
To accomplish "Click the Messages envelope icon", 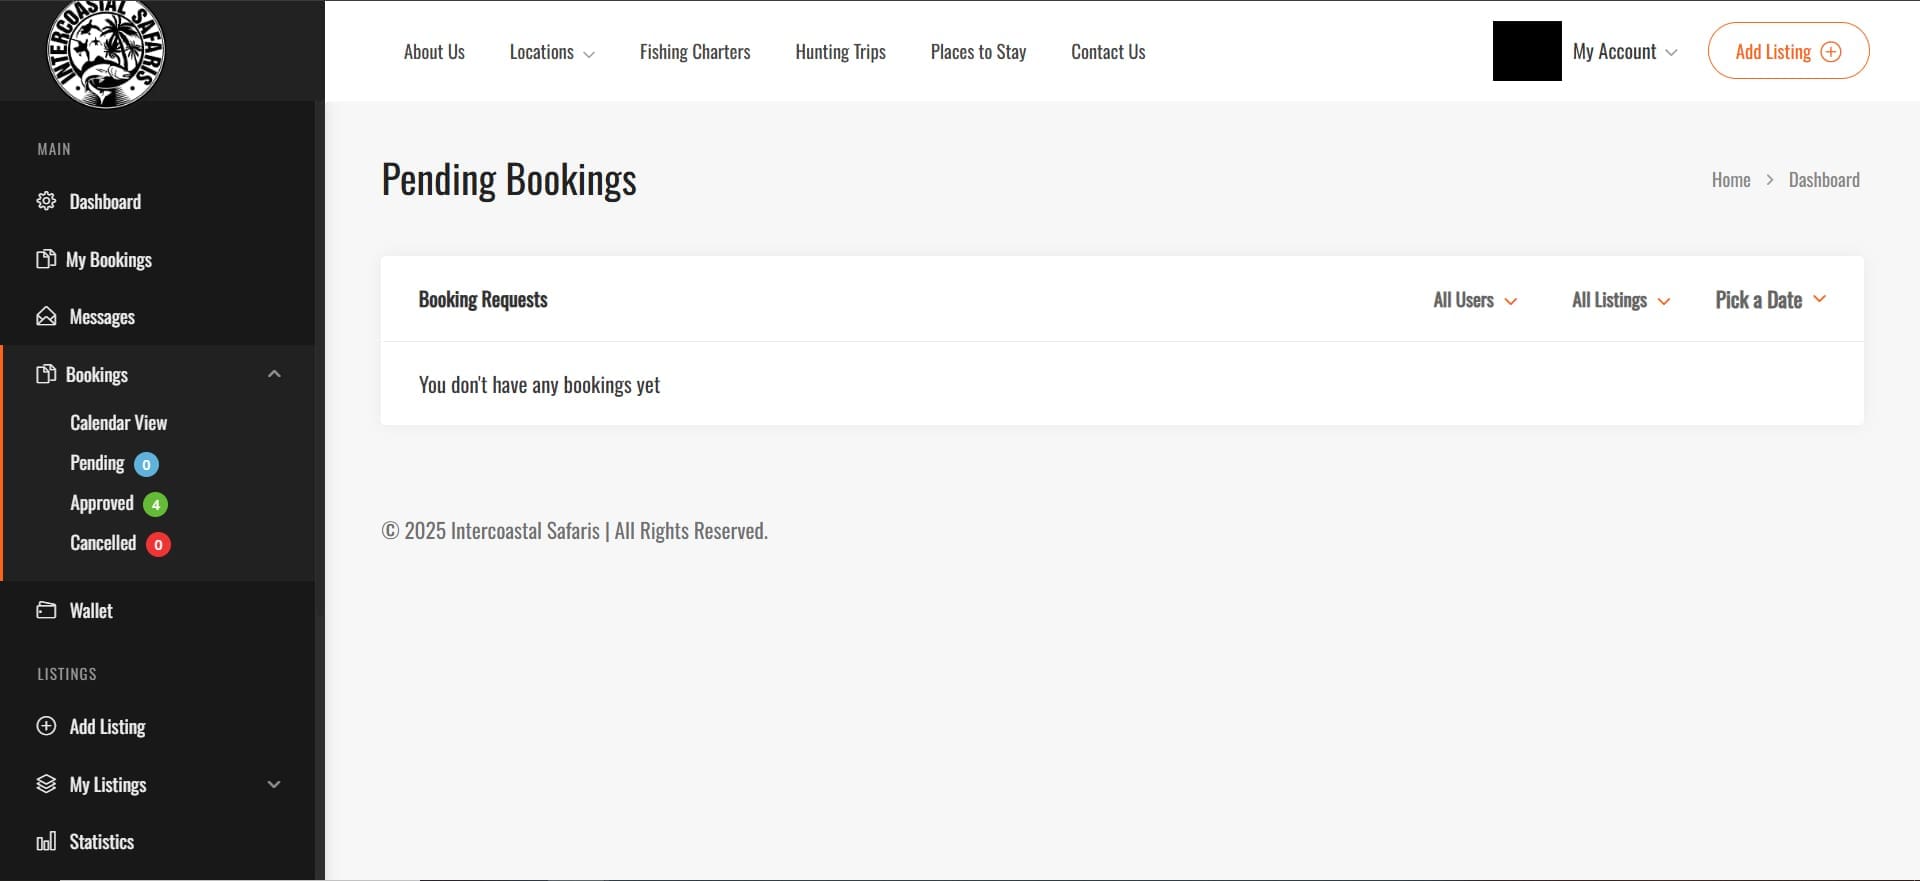I will point(46,317).
